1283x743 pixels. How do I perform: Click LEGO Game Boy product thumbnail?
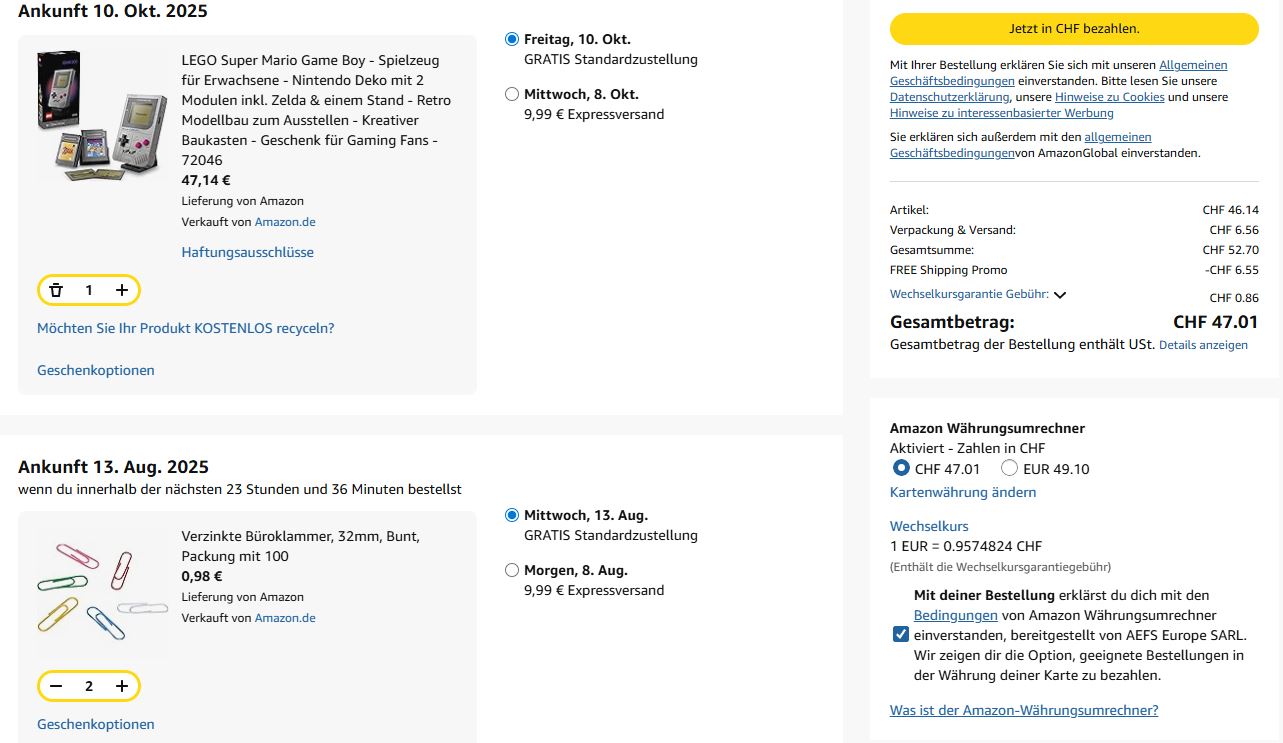[x=102, y=115]
